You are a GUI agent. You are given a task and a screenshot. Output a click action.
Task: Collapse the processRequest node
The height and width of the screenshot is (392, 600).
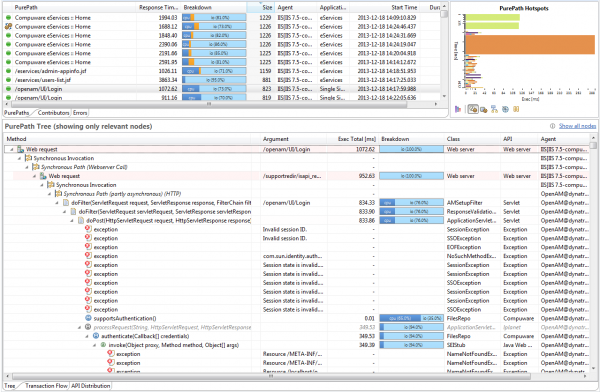80,327
